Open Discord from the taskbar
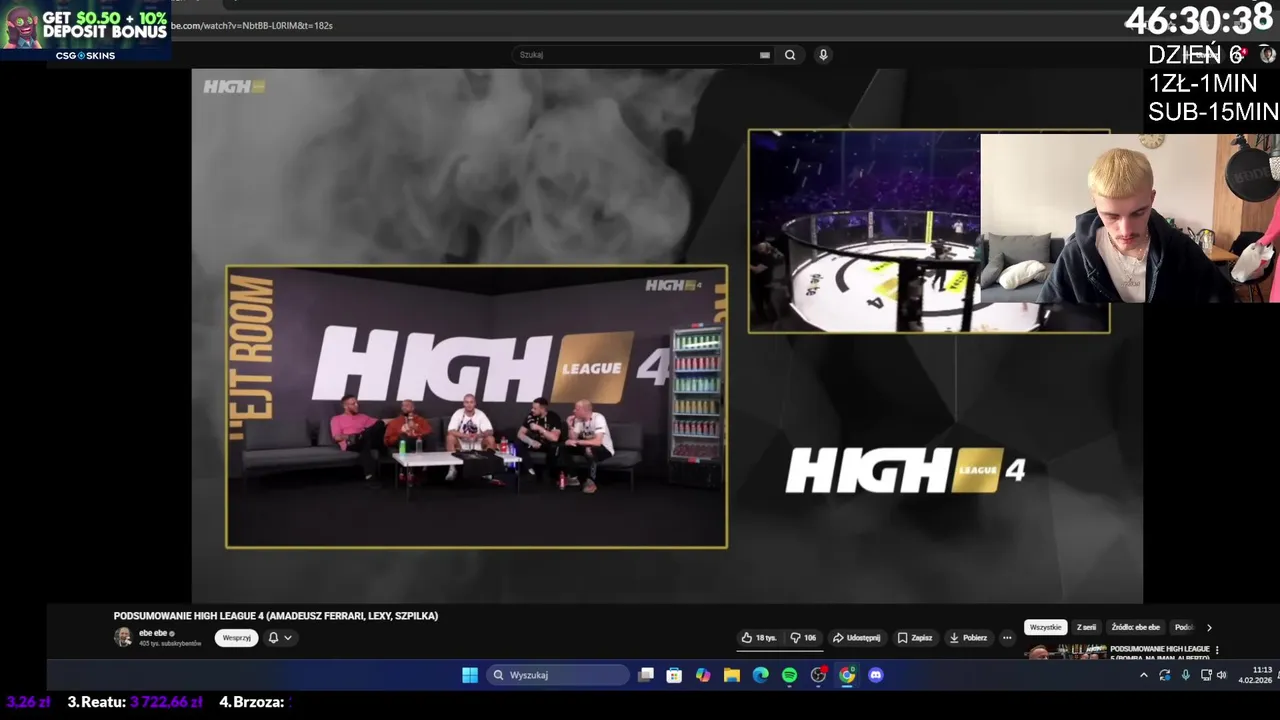This screenshot has height=720, width=1280. pyautogui.click(x=876, y=675)
